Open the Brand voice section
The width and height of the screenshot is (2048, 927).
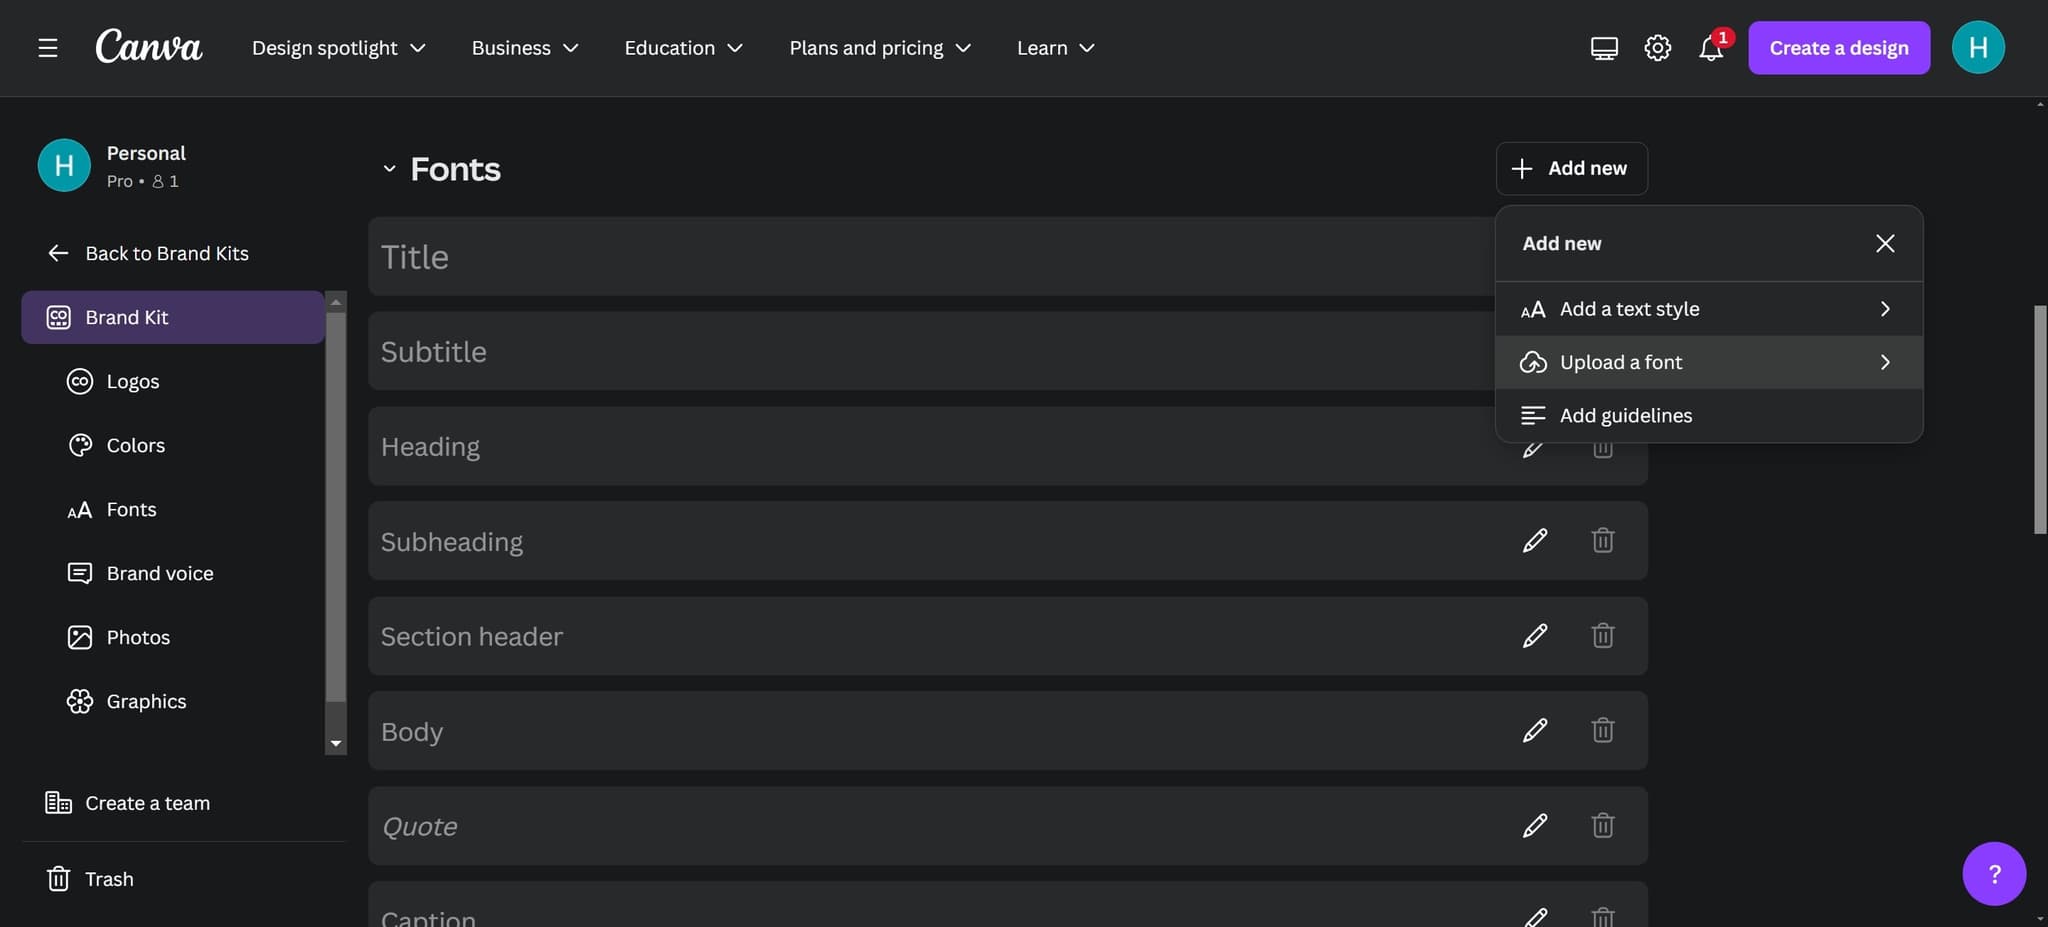tap(159, 573)
